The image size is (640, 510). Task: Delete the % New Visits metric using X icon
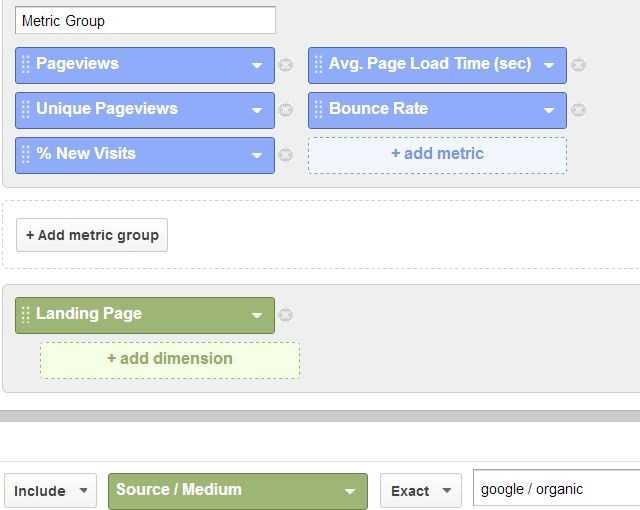[286, 155]
